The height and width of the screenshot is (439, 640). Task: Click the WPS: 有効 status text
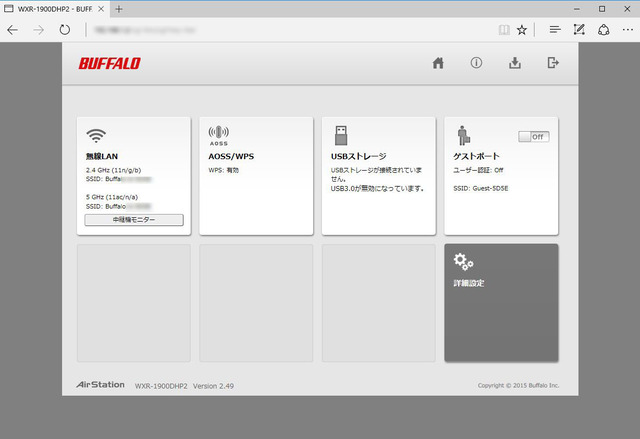point(223,170)
